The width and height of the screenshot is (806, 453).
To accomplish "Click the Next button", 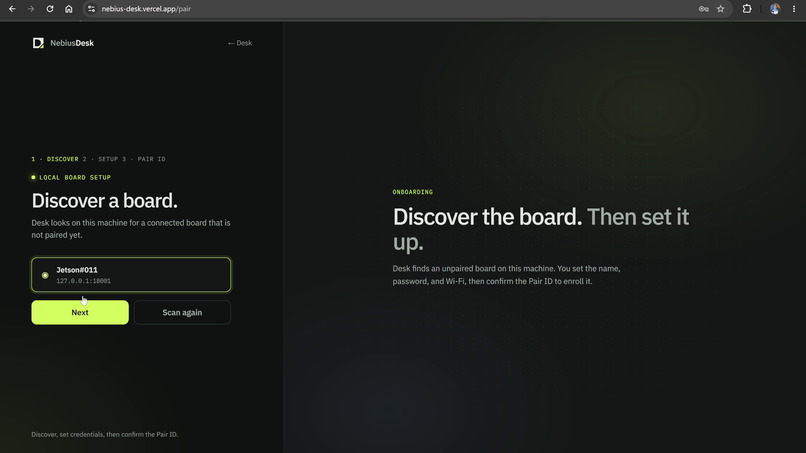I will (x=80, y=312).
